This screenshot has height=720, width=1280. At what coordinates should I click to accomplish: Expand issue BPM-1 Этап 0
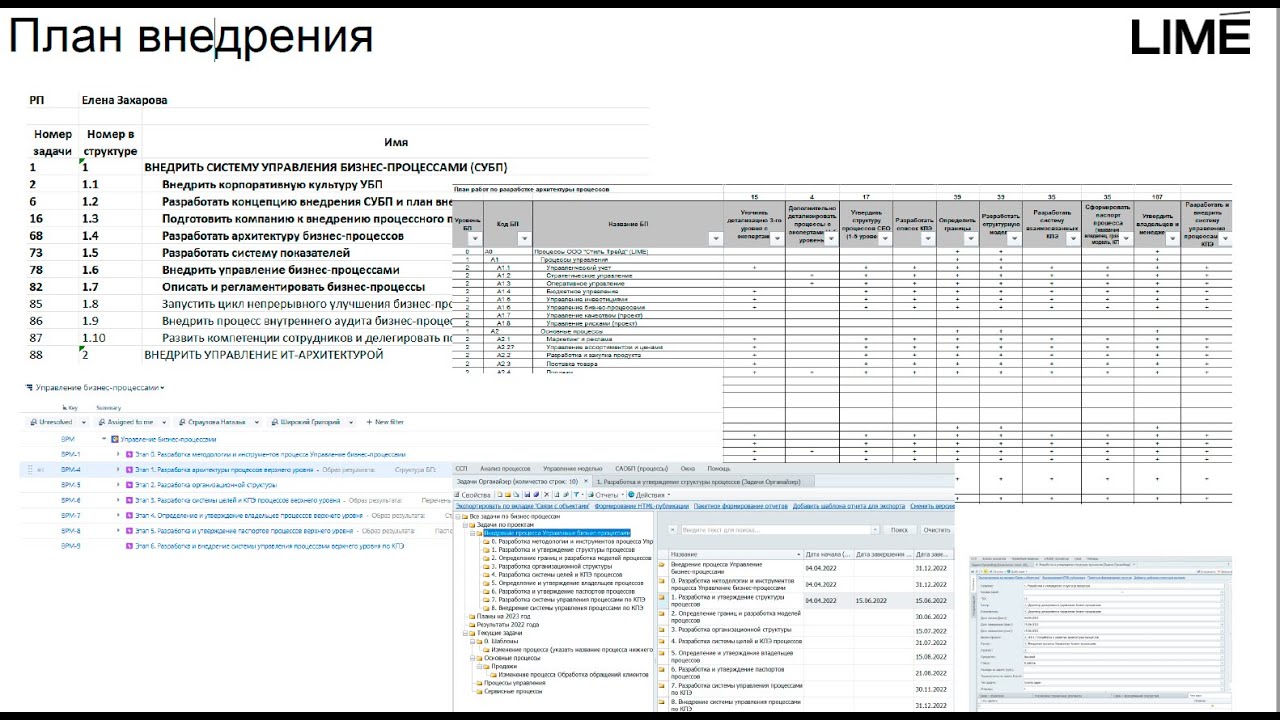tap(117, 454)
